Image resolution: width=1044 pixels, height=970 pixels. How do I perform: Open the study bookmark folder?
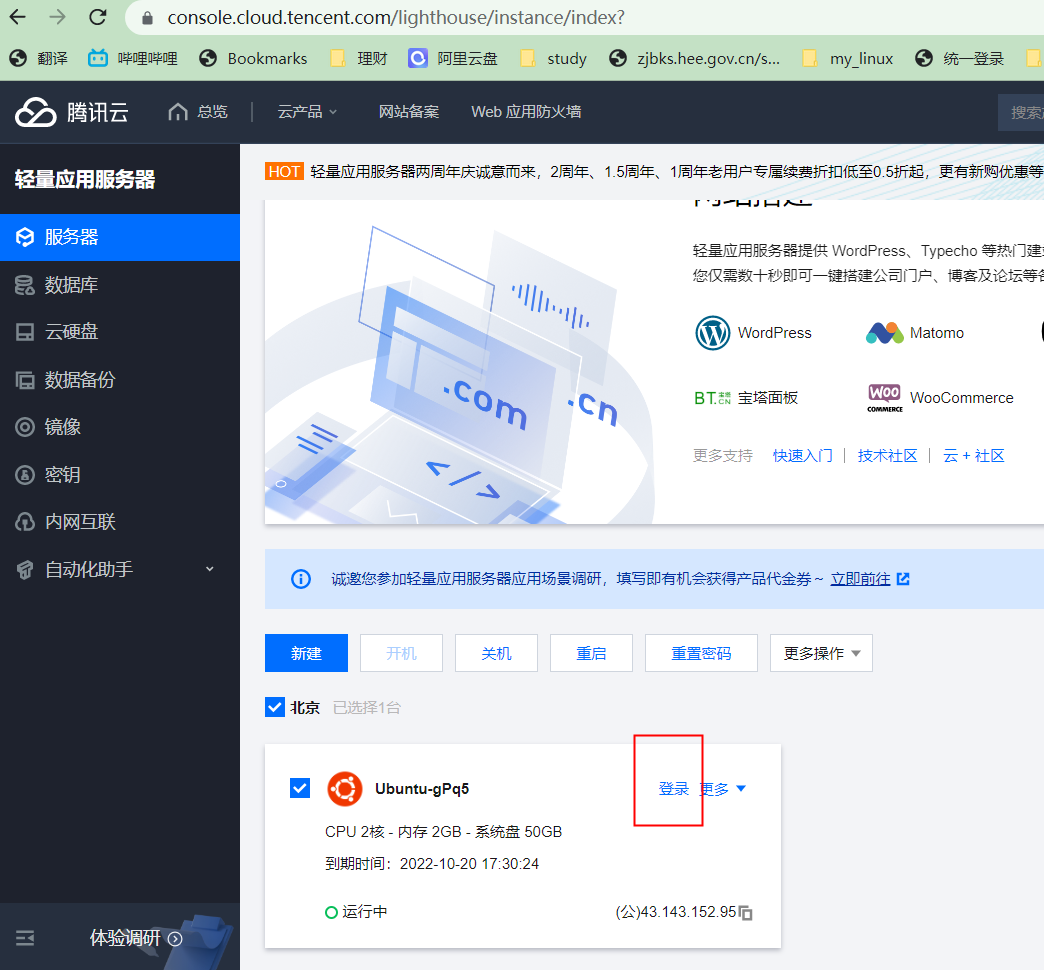click(553, 59)
